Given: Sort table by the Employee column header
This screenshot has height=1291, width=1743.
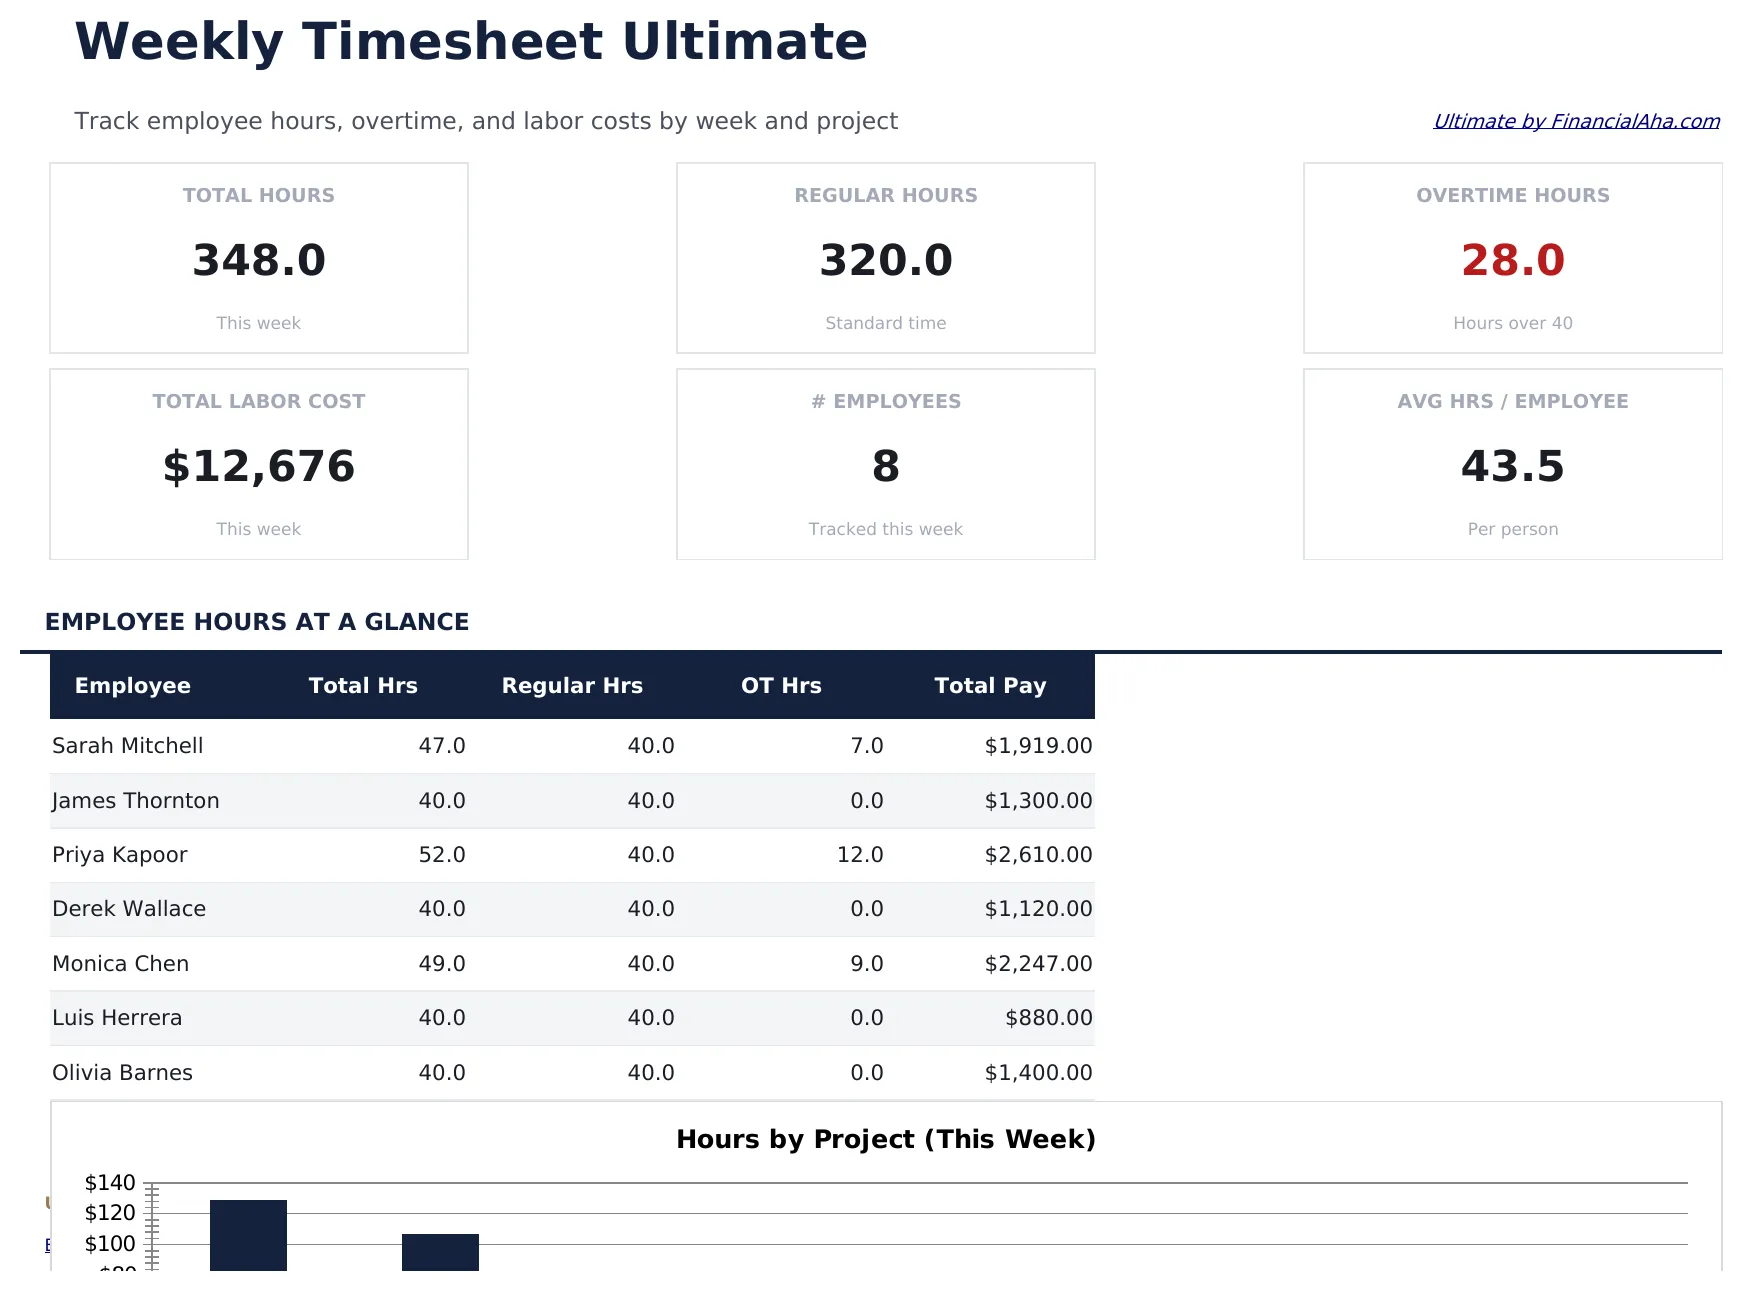Looking at the screenshot, I should click(131, 686).
